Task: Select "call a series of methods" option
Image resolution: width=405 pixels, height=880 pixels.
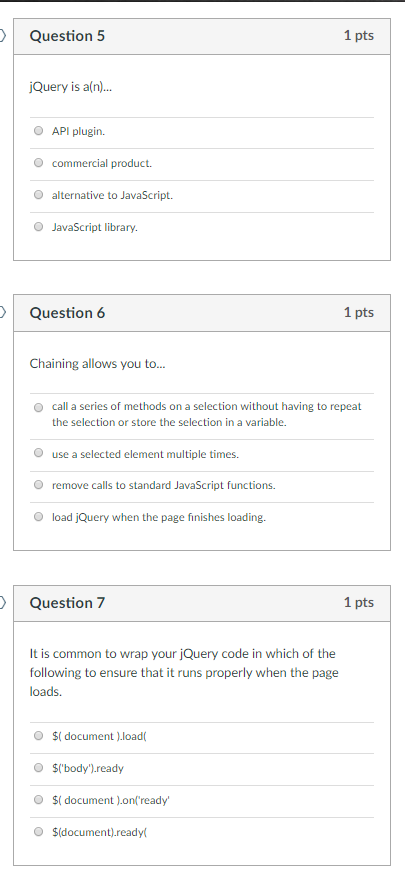Action: [38, 407]
